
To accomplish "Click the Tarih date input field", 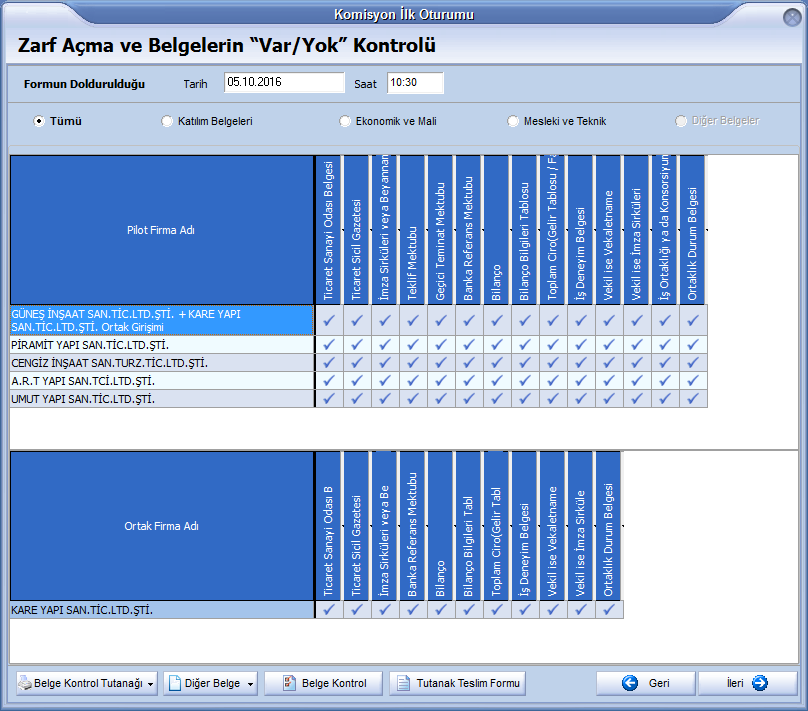I will coord(284,83).
